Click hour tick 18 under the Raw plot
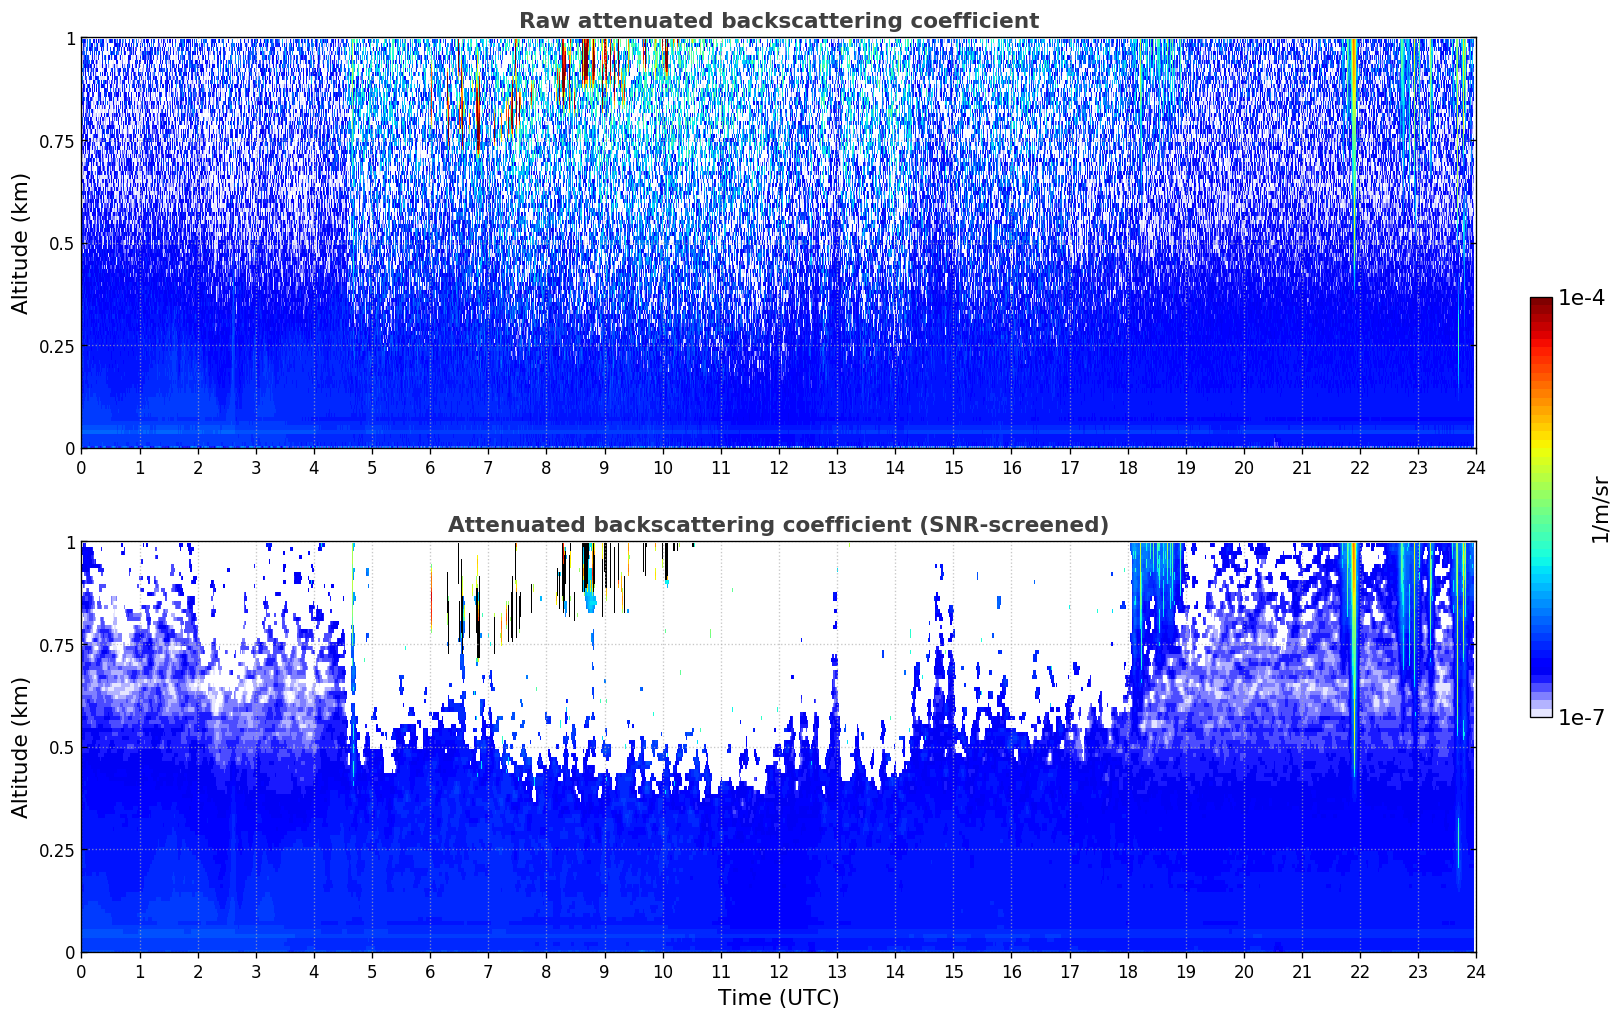This screenshot has width=1621, height=1020. [x=1127, y=467]
